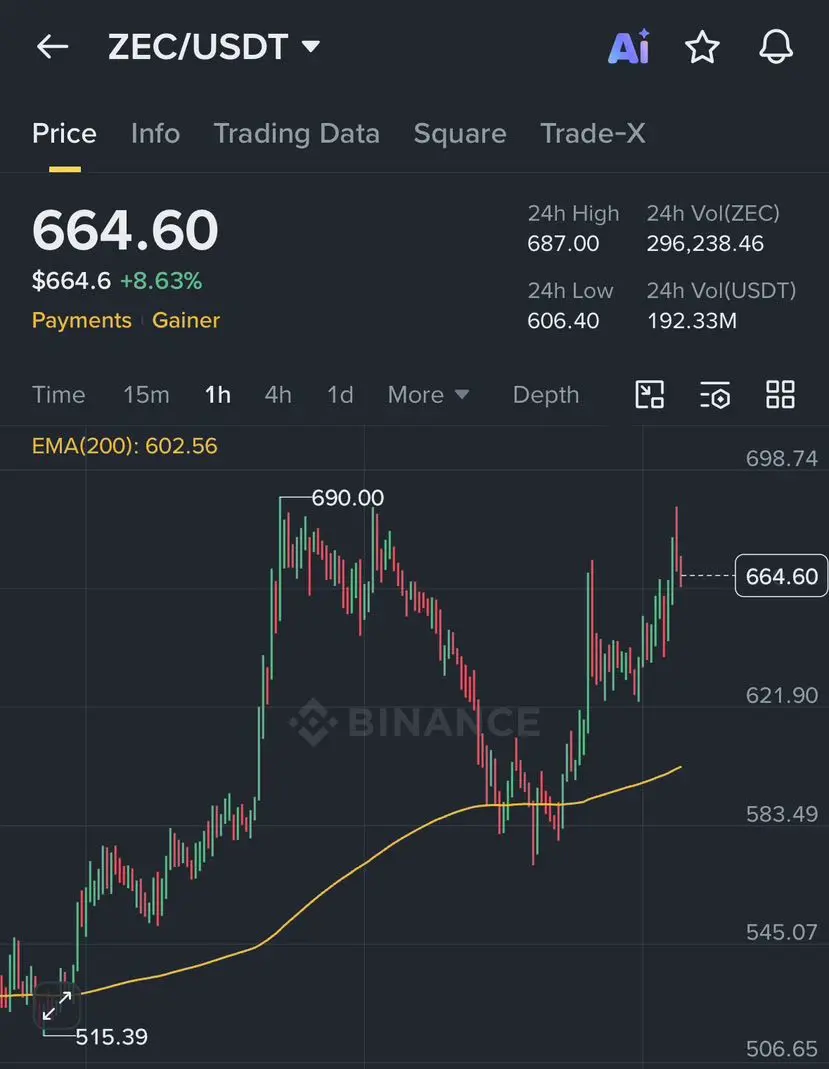This screenshot has width=829, height=1069.
Task: Open the ZEC/USDT pair selector dropdown
Action: click(214, 47)
